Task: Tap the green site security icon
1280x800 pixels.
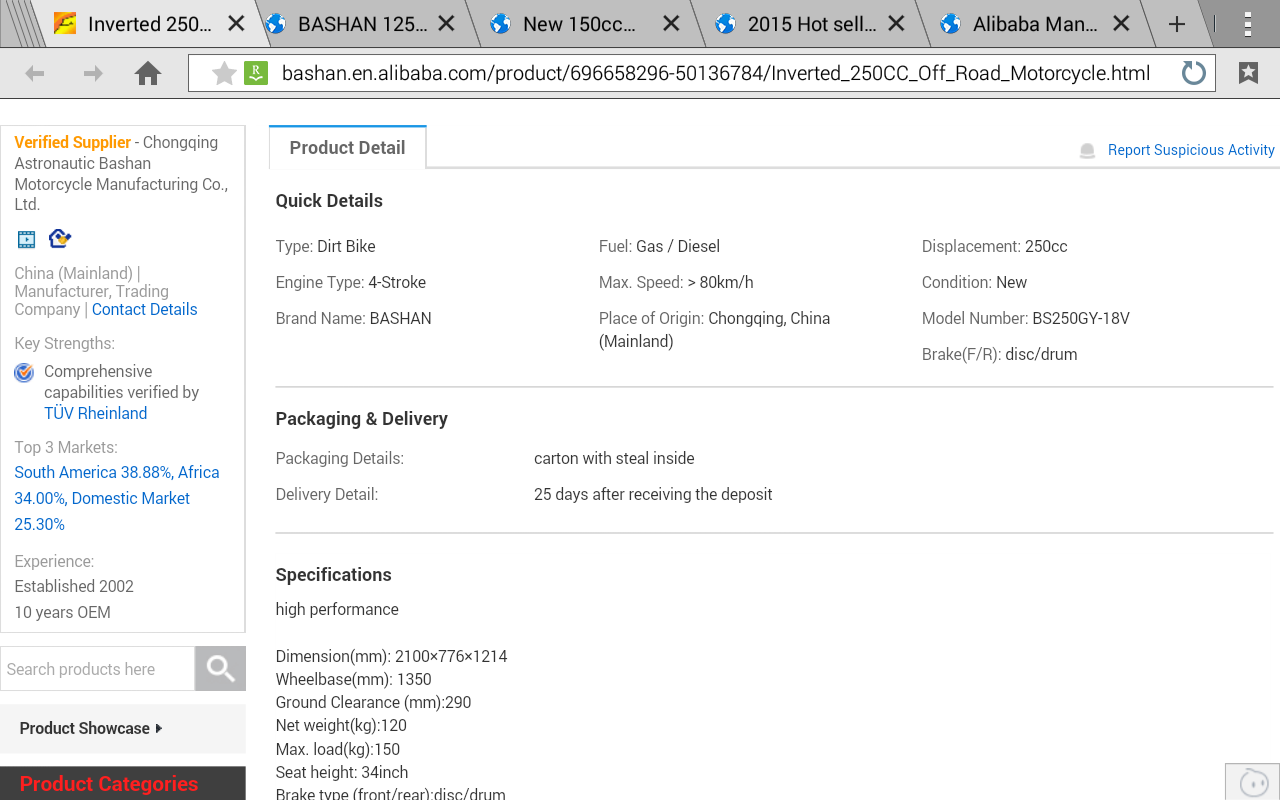Action: pyautogui.click(x=256, y=73)
